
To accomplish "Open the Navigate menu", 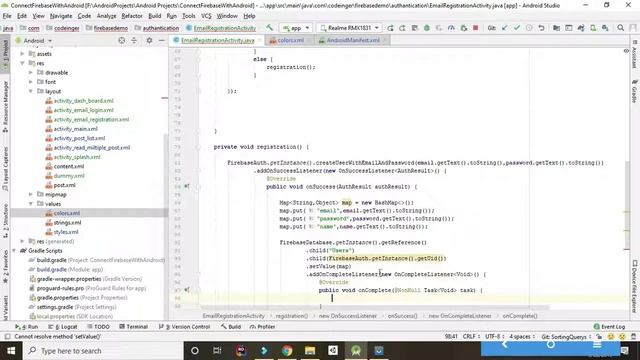I will coord(61,16).
